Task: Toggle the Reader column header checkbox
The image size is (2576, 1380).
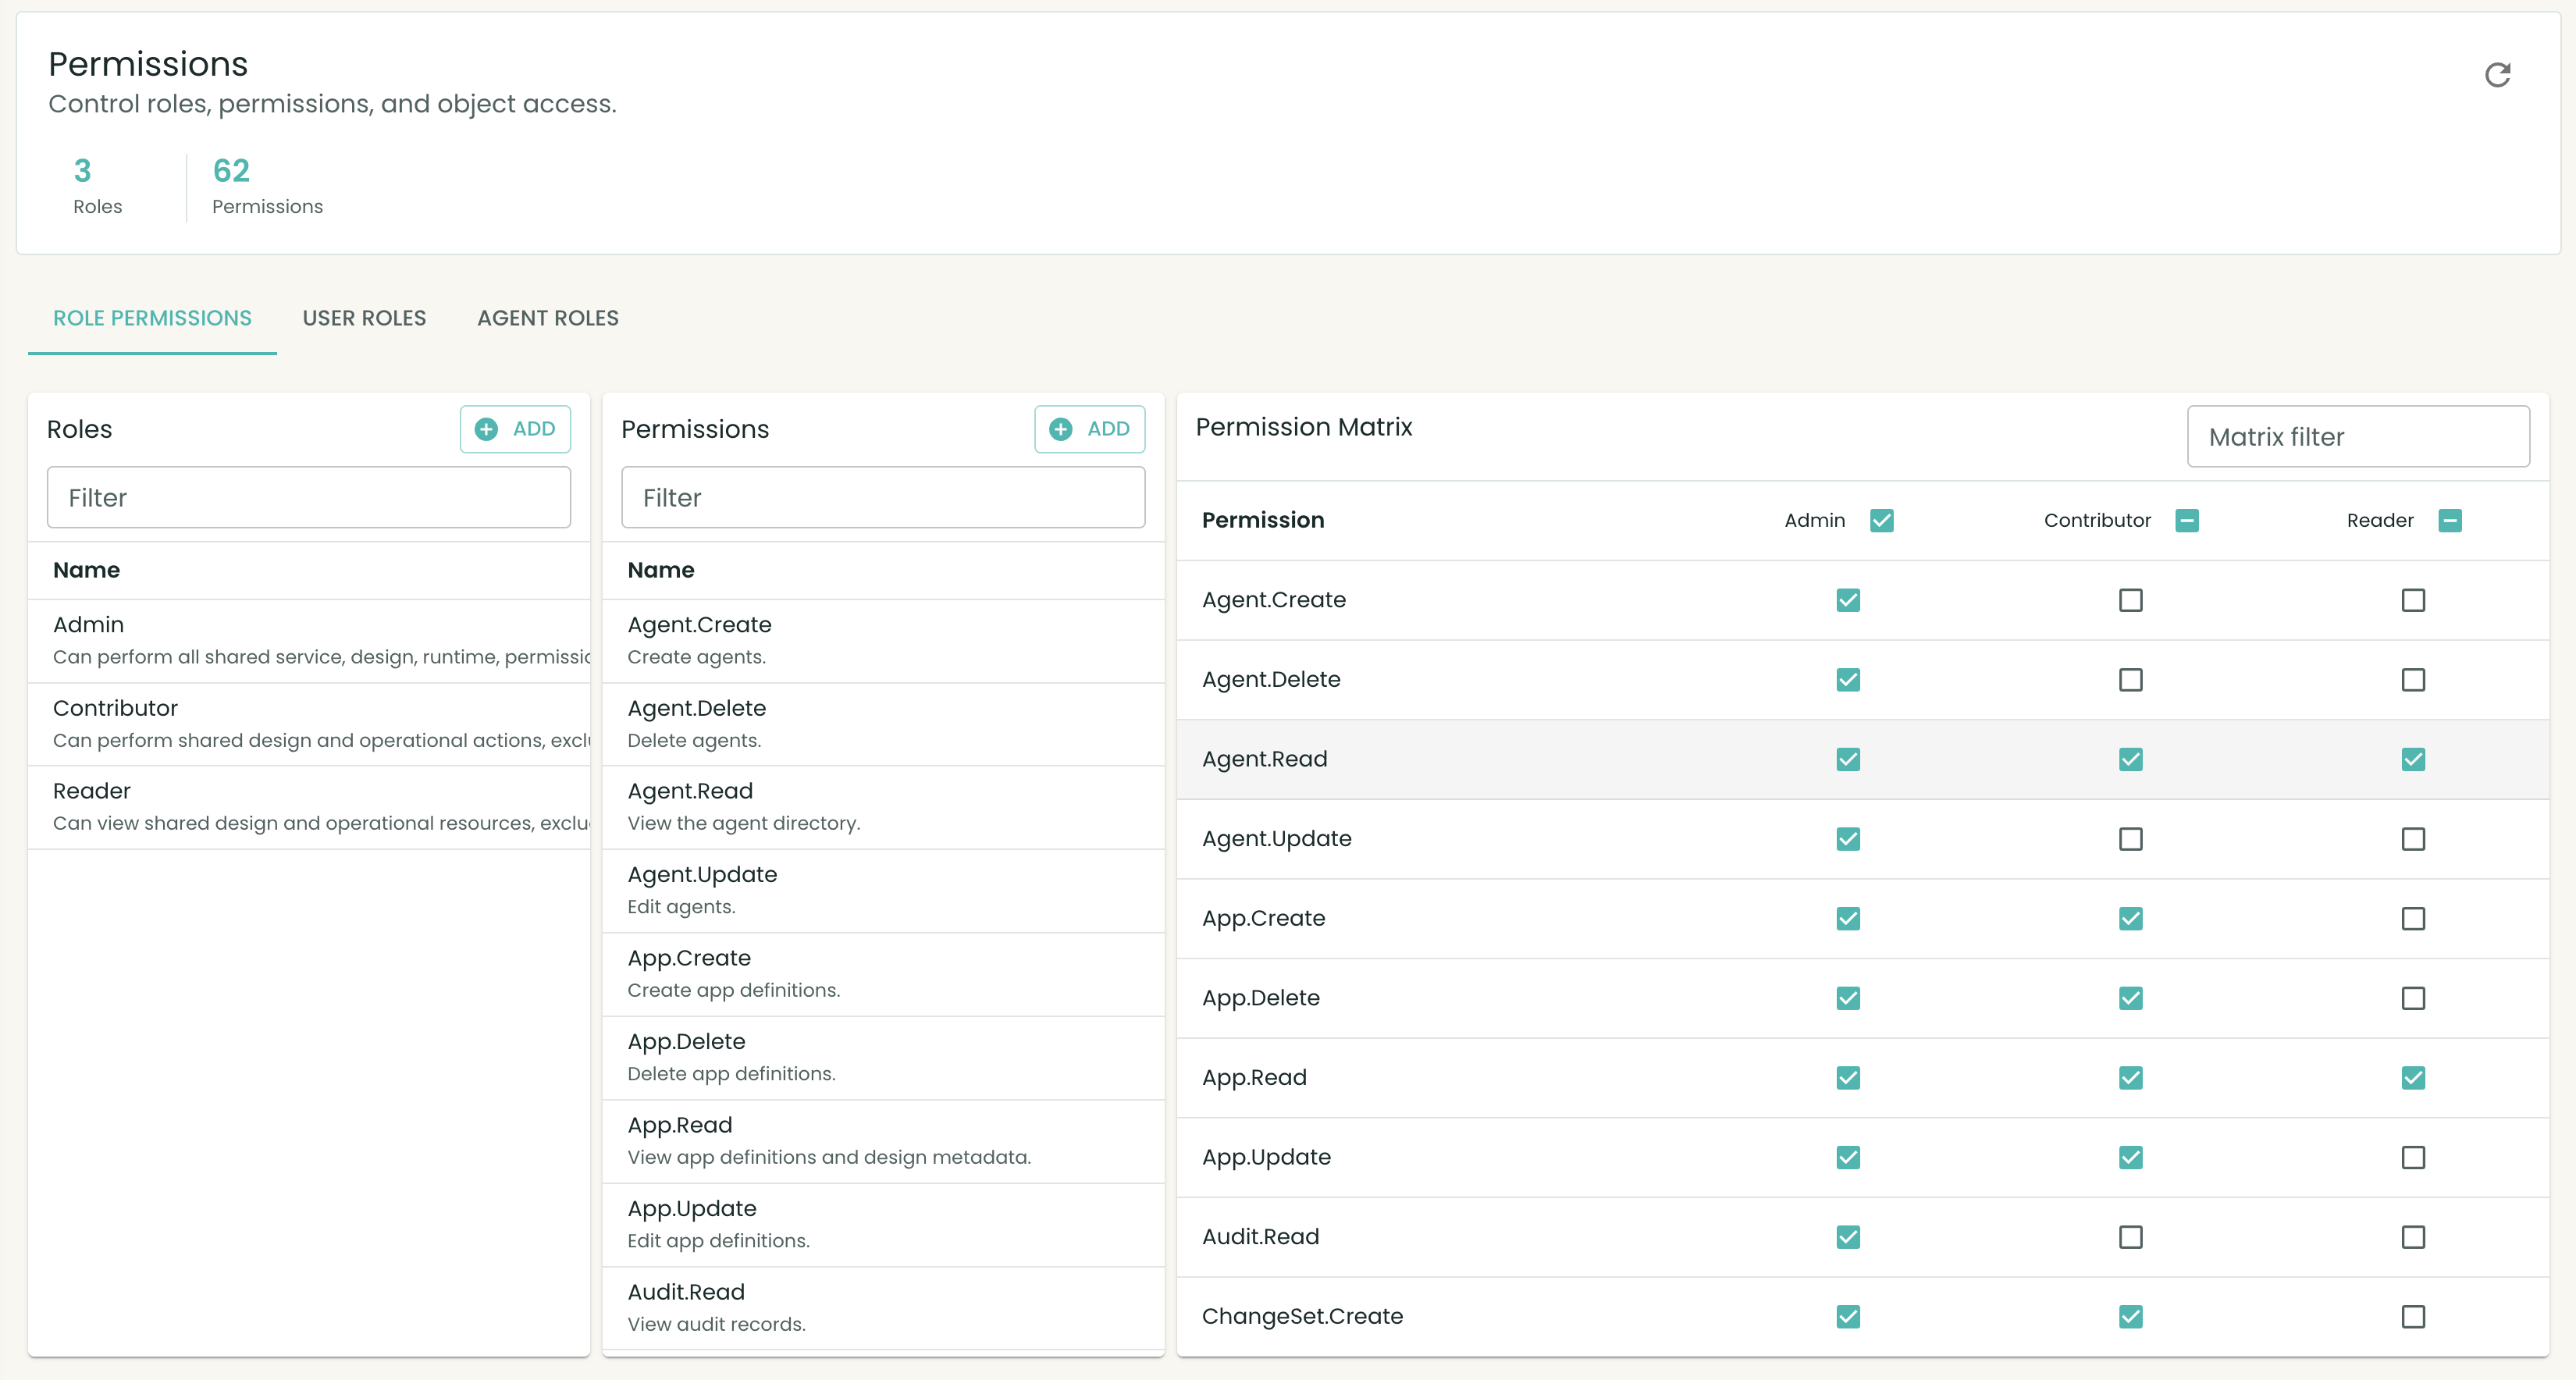Action: click(2449, 520)
